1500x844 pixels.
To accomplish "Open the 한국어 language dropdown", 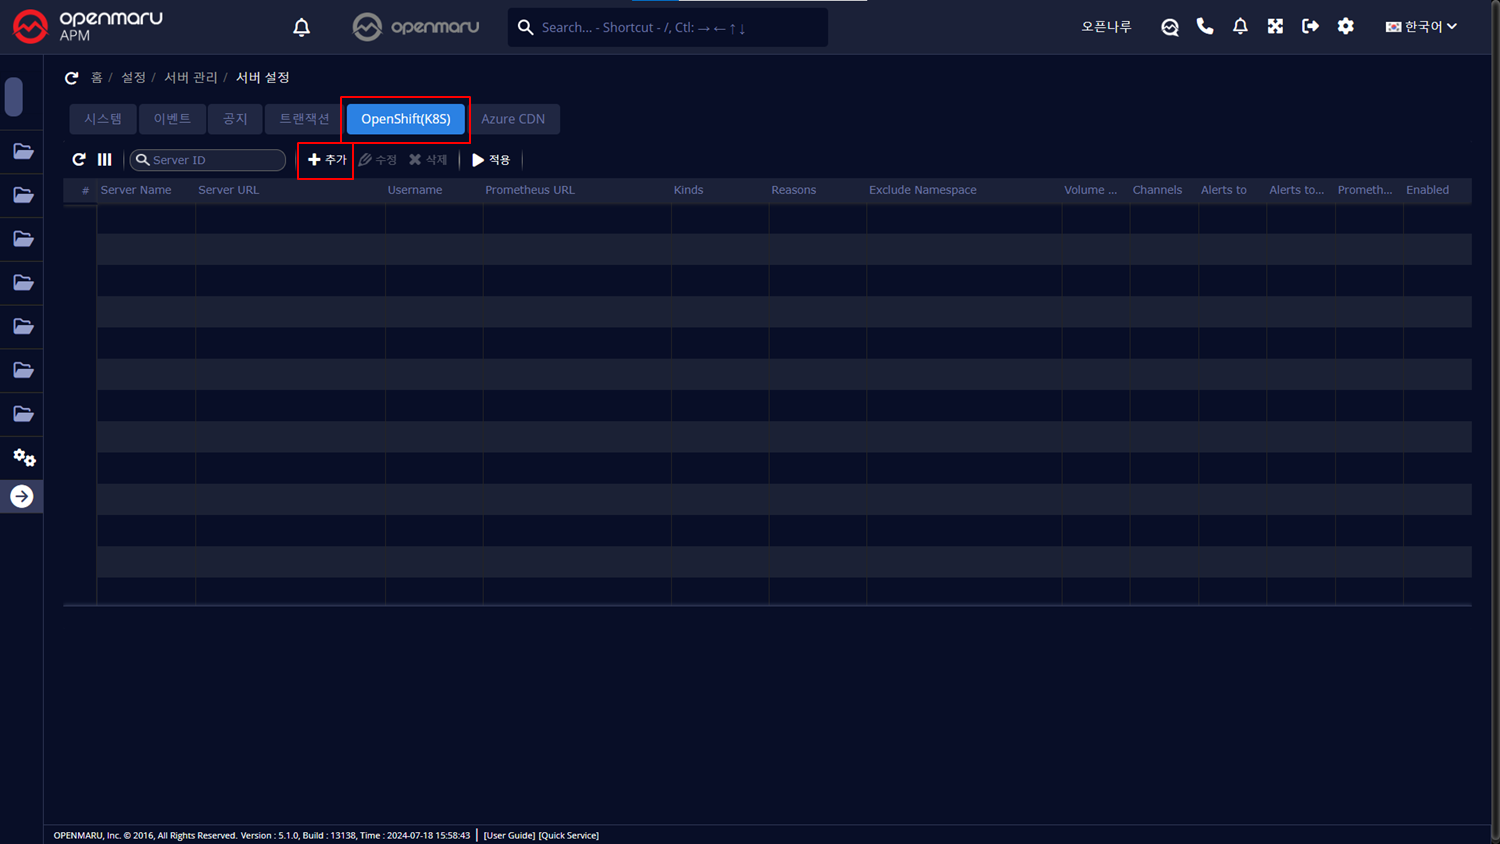I will pos(1421,27).
